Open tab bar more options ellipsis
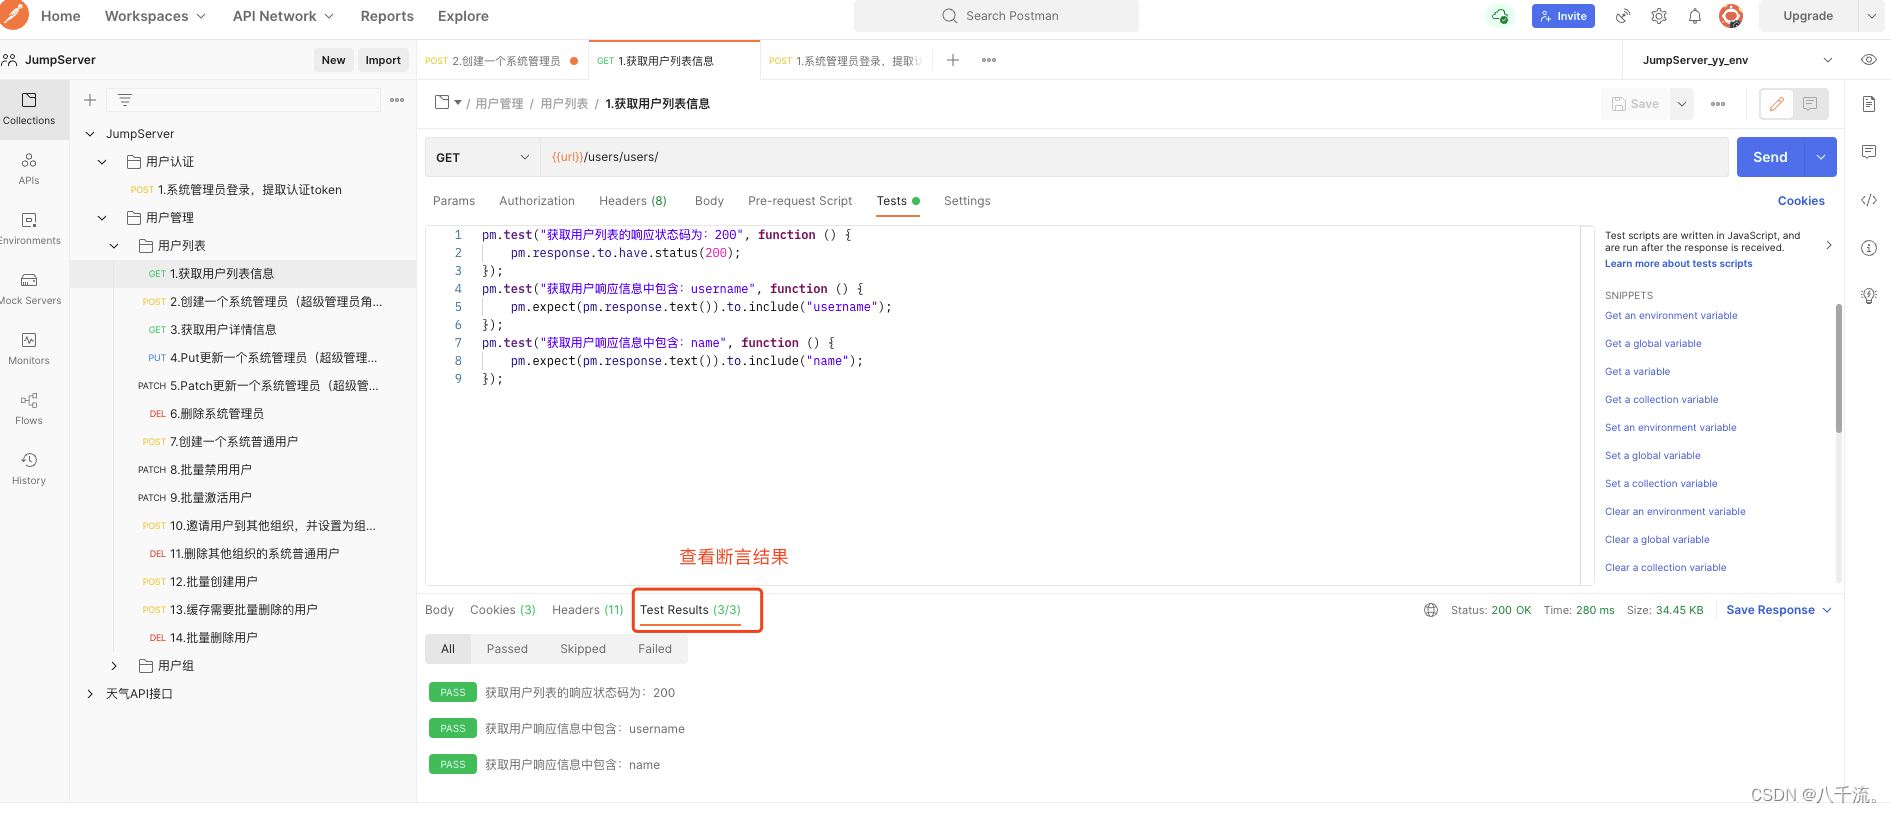Image resolution: width=1891 pixels, height=813 pixels. pyautogui.click(x=989, y=60)
